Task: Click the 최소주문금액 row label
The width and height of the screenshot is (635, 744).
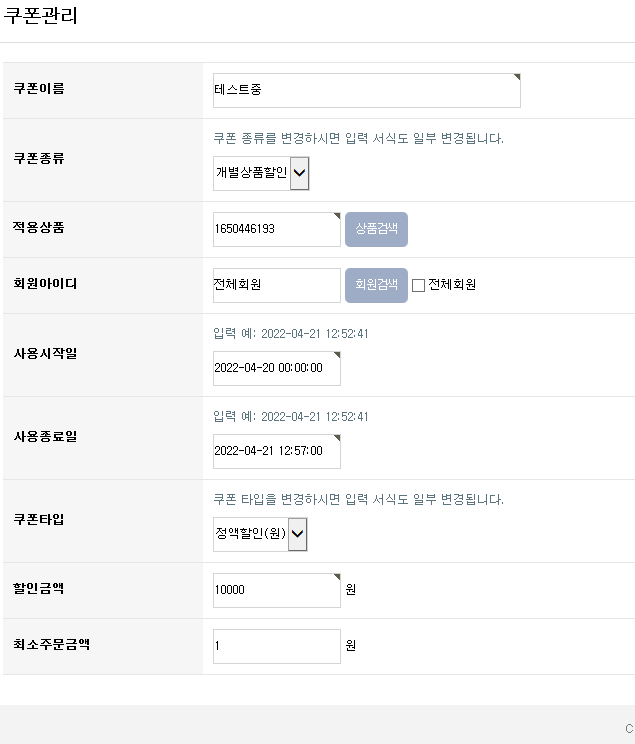Action: tap(52, 644)
